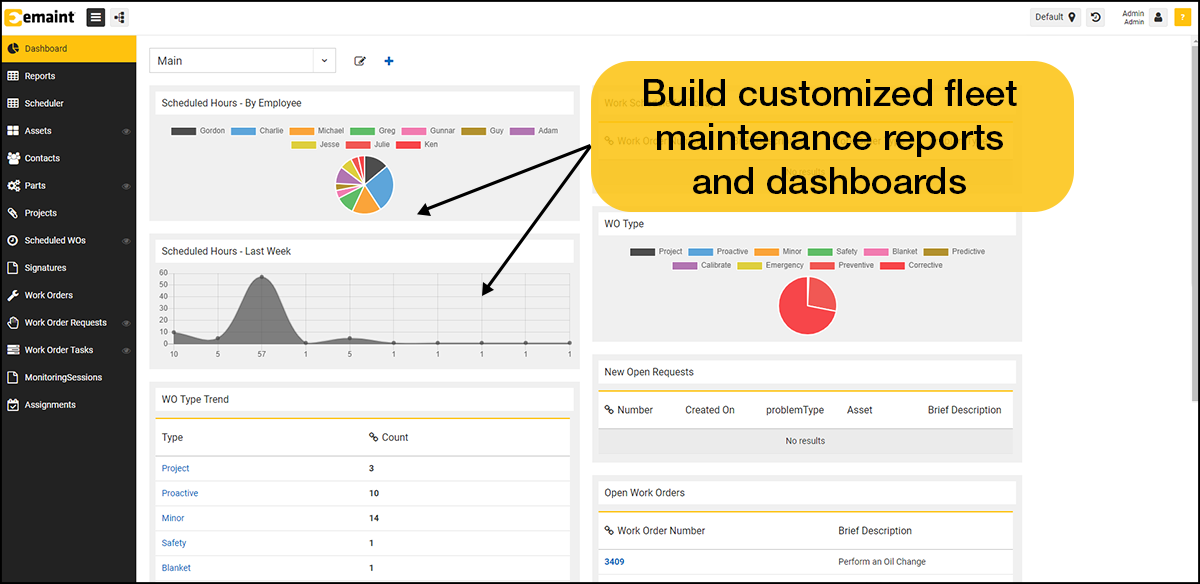Open the hierarchy tree icon
1200x584 pixels.
(120, 17)
